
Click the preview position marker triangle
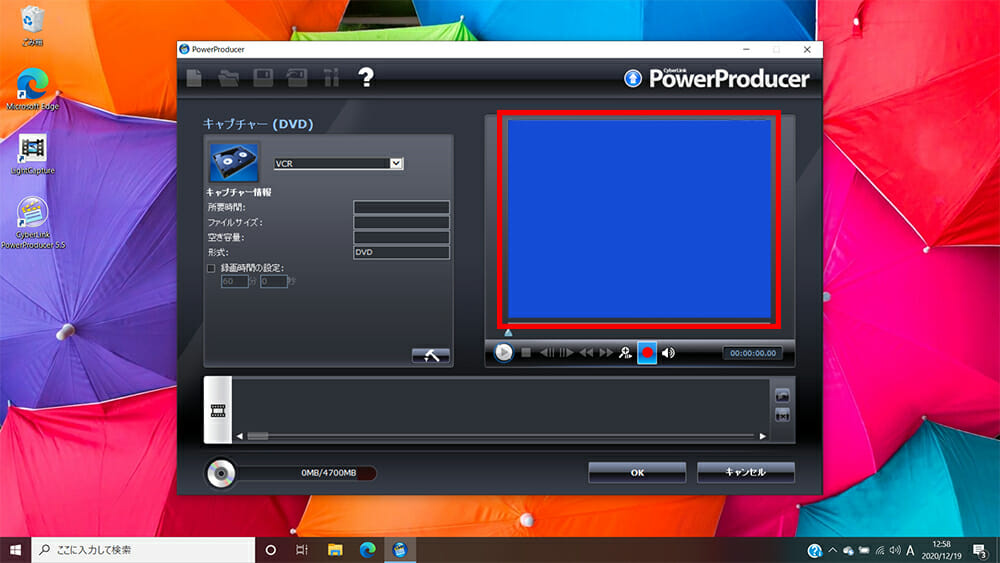pyautogui.click(x=508, y=333)
